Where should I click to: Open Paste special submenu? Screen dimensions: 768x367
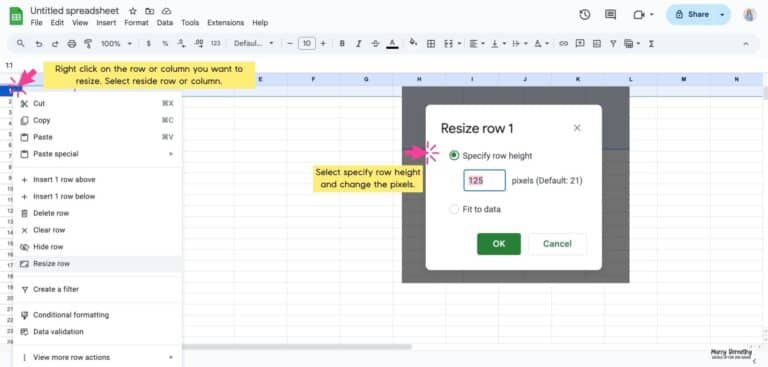(97, 154)
